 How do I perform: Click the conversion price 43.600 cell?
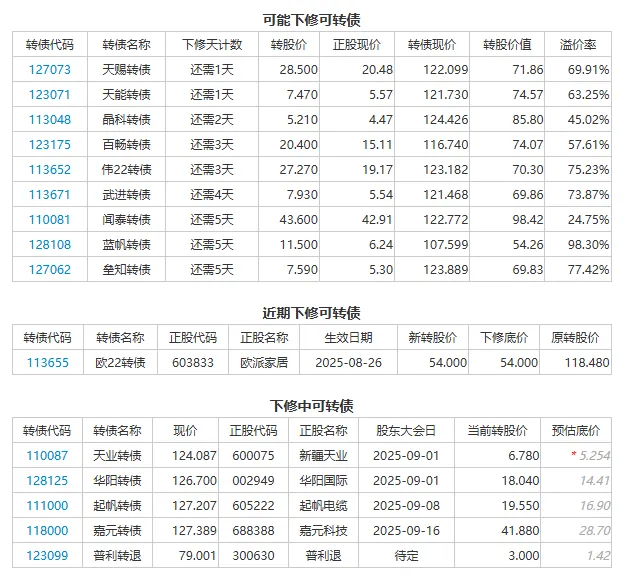tap(289, 220)
